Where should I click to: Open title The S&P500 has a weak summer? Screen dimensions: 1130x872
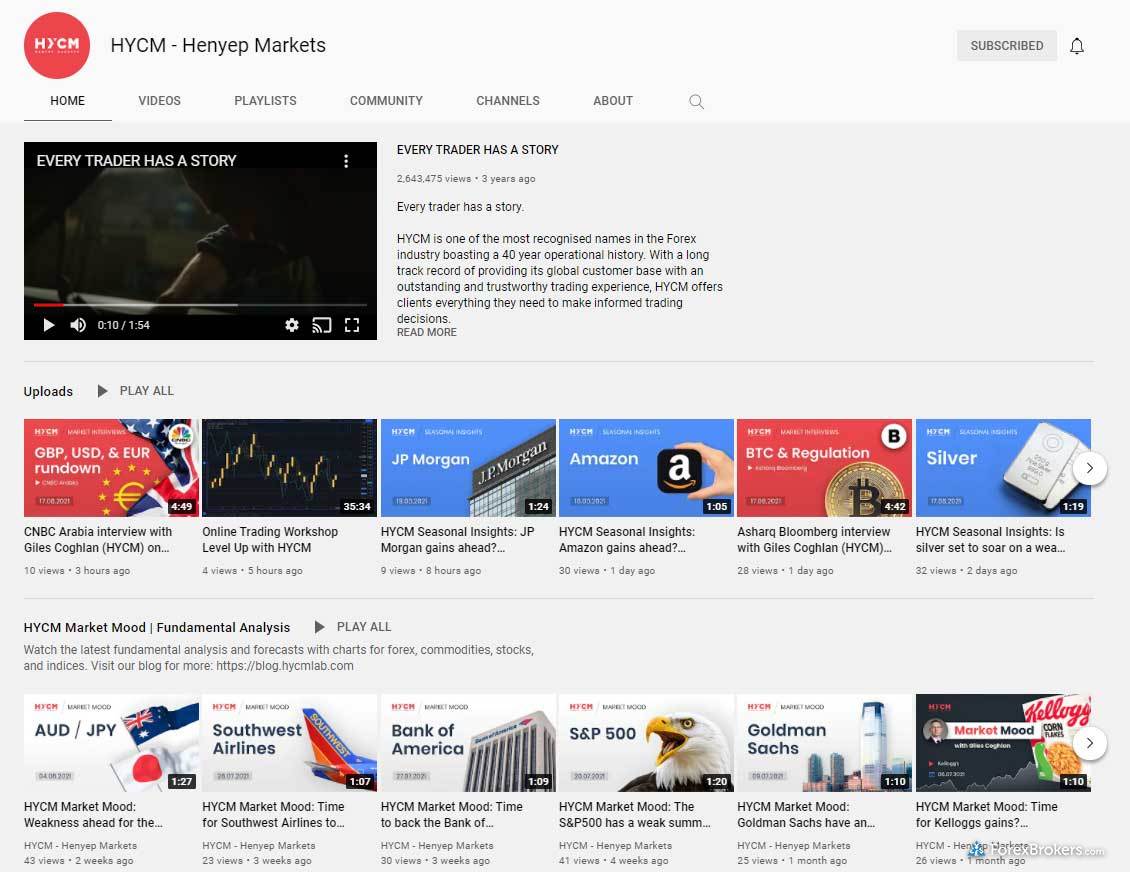(635, 815)
